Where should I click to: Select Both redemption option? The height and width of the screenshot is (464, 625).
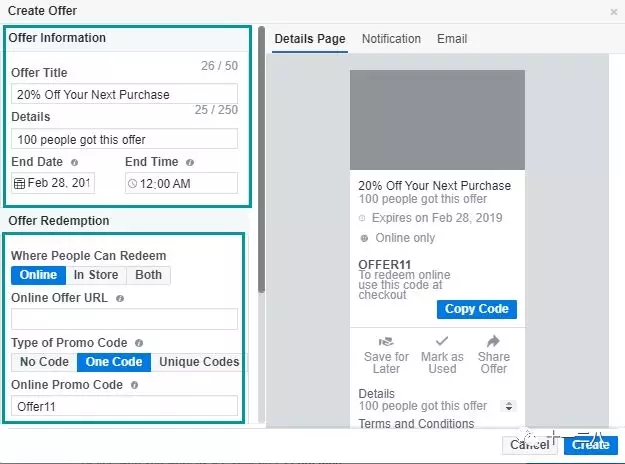[x=149, y=275]
